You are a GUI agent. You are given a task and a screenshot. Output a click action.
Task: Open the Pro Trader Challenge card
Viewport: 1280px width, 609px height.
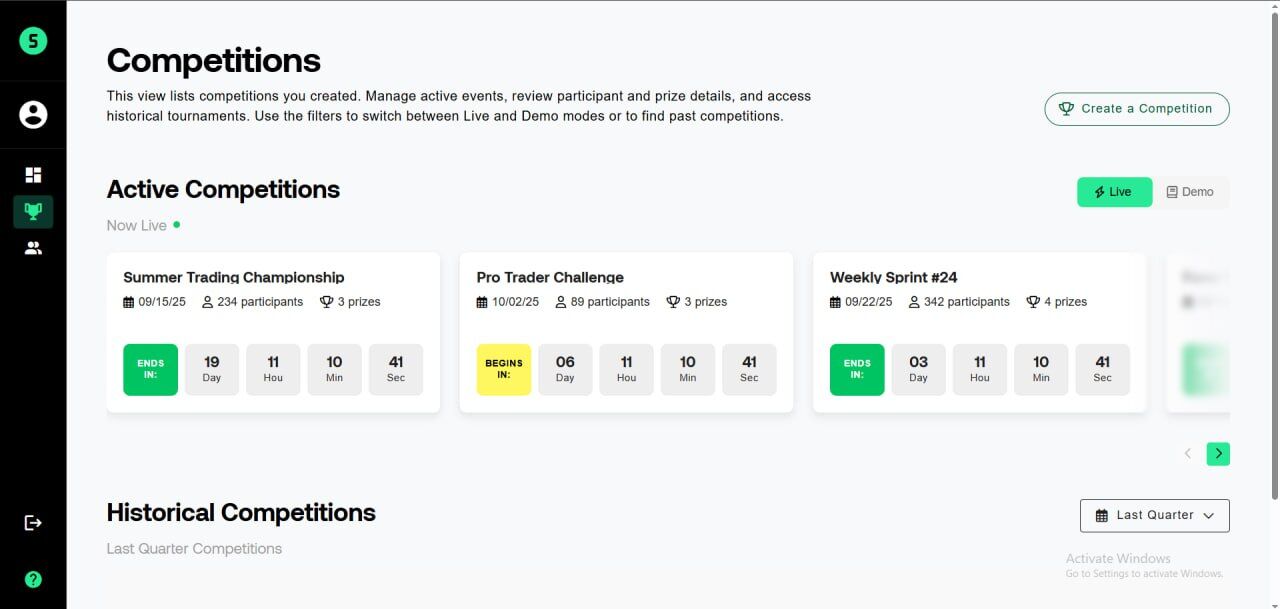pyautogui.click(x=550, y=277)
